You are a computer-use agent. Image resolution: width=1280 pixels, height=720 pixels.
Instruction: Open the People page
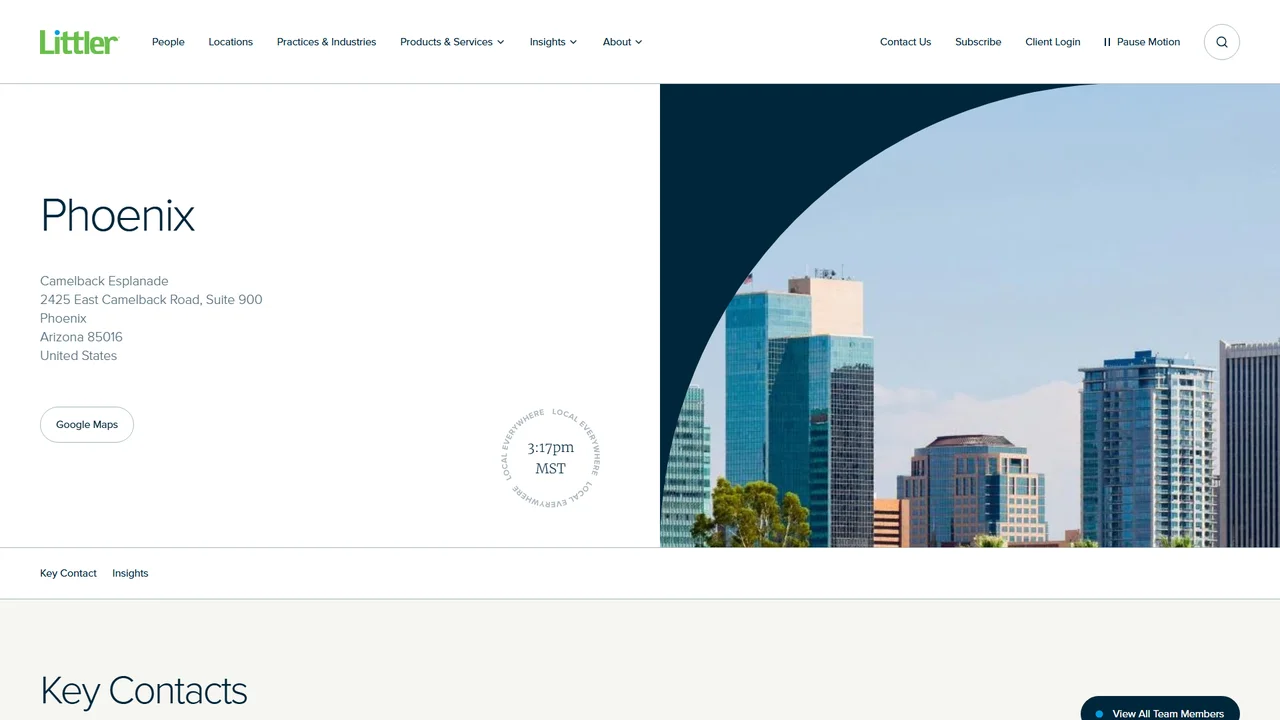[168, 42]
